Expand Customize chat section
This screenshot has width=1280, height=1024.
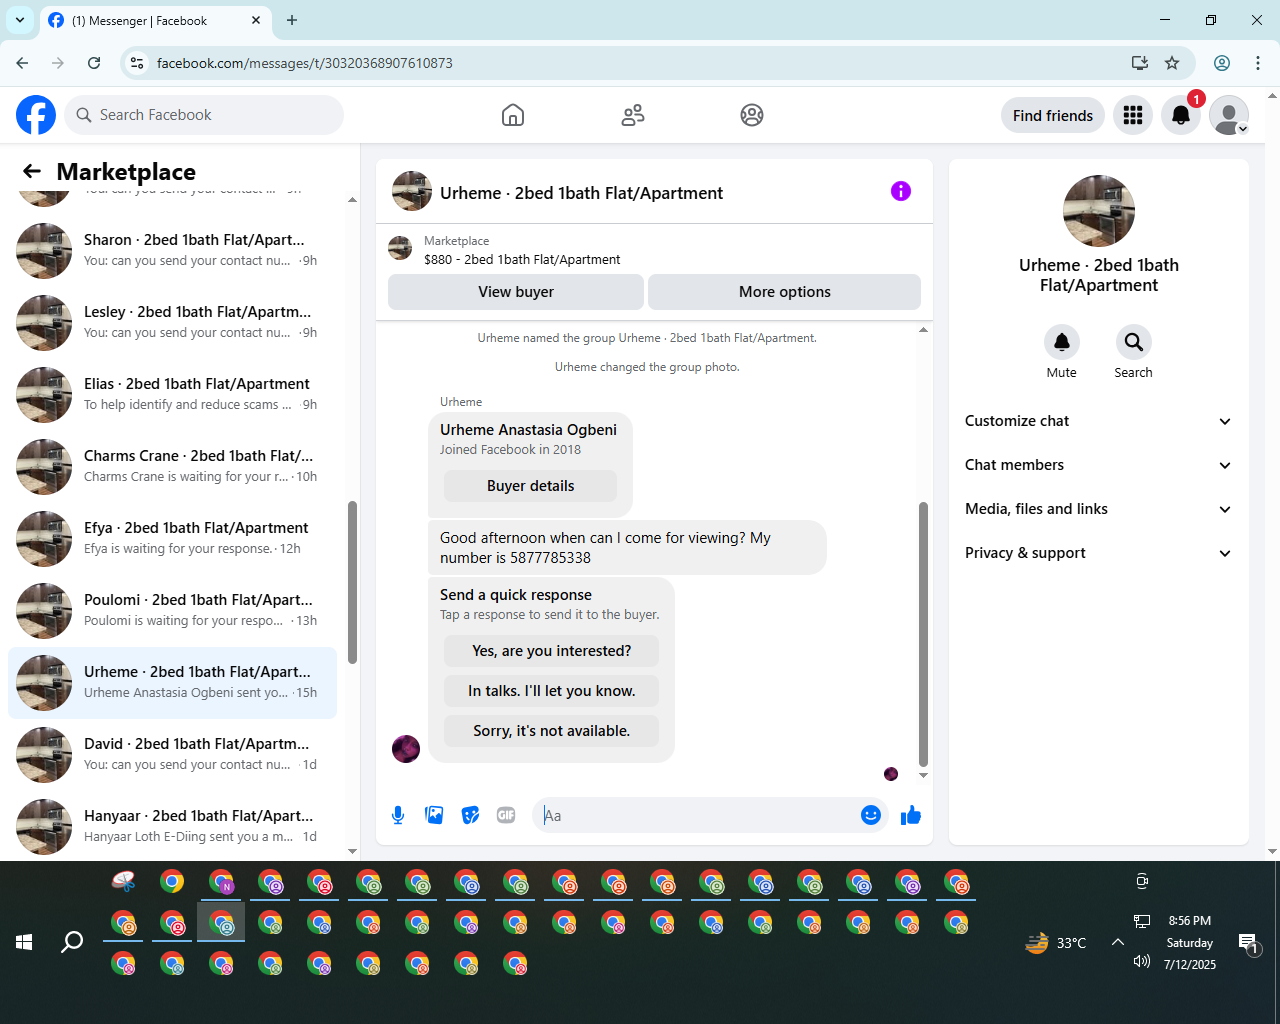(1099, 421)
